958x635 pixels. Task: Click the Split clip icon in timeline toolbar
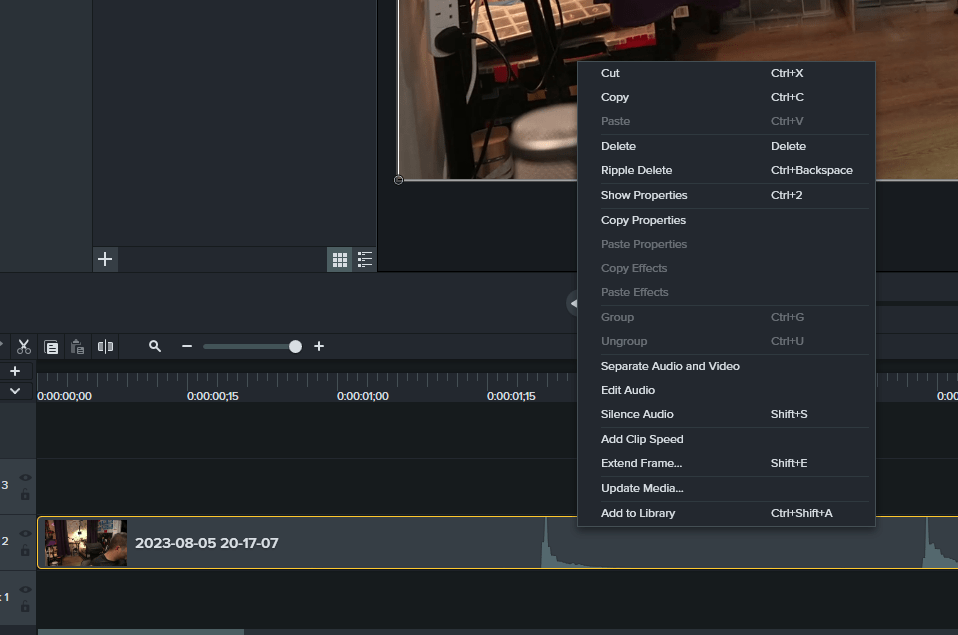tap(105, 347)
